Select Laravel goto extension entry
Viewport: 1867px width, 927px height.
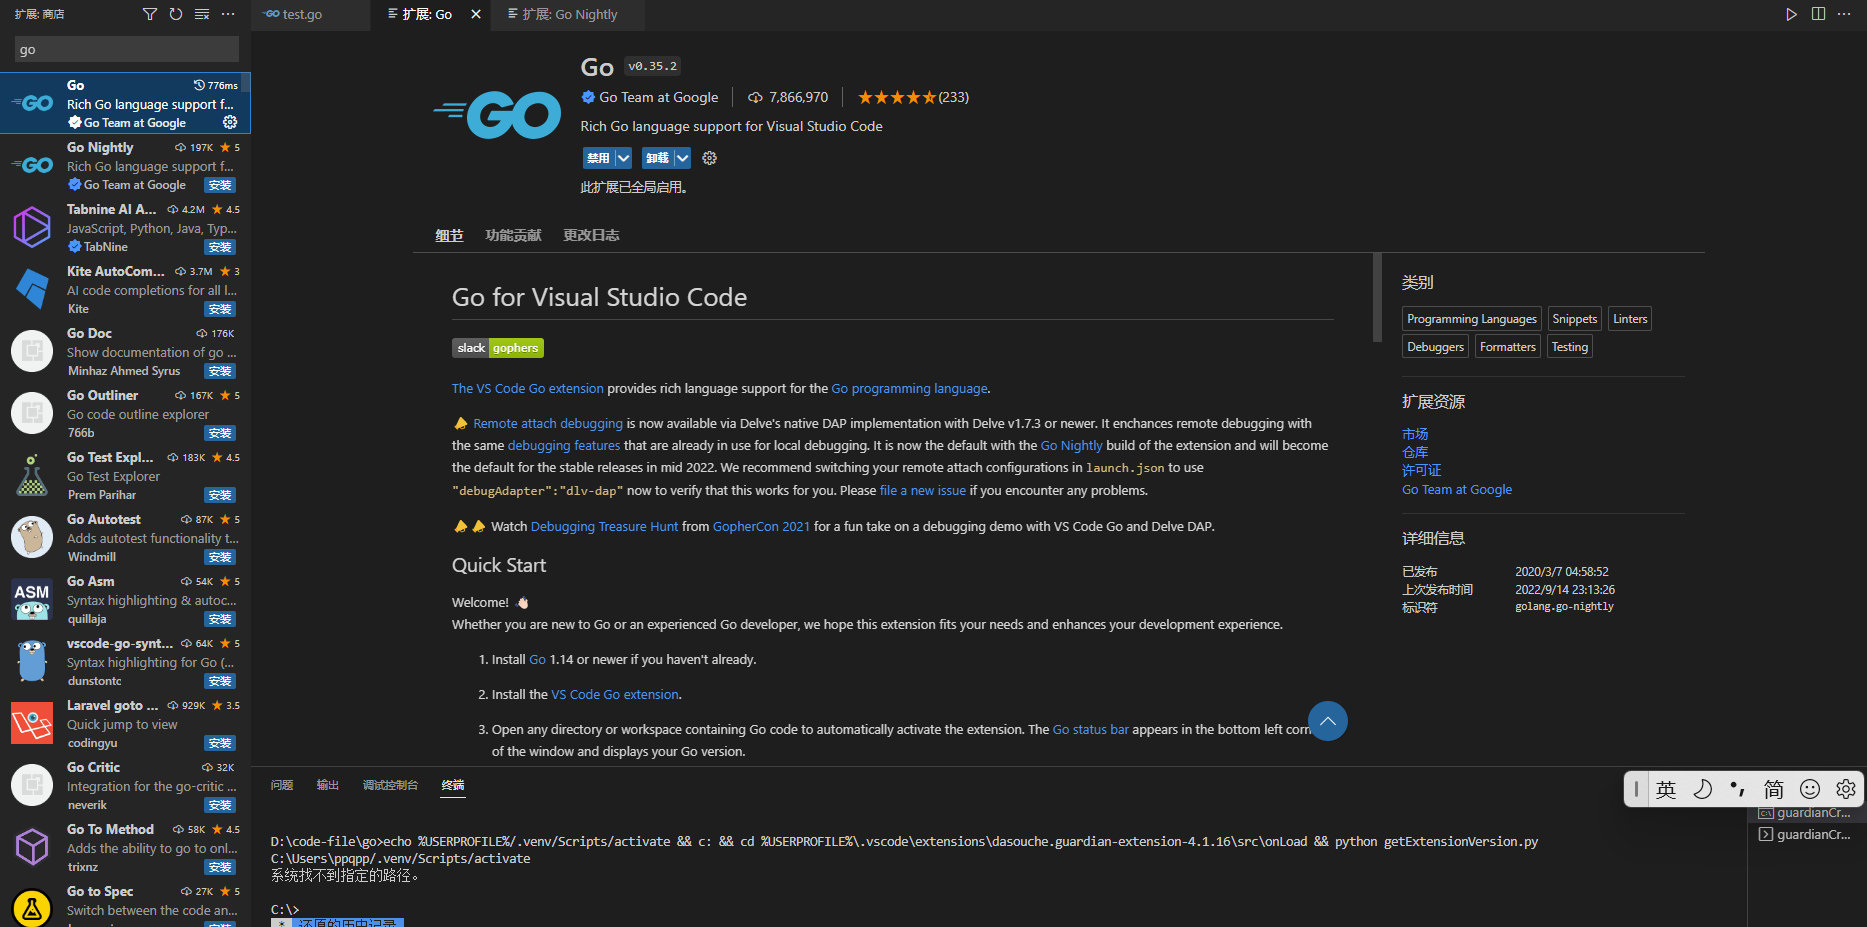[x=125, y=723]
